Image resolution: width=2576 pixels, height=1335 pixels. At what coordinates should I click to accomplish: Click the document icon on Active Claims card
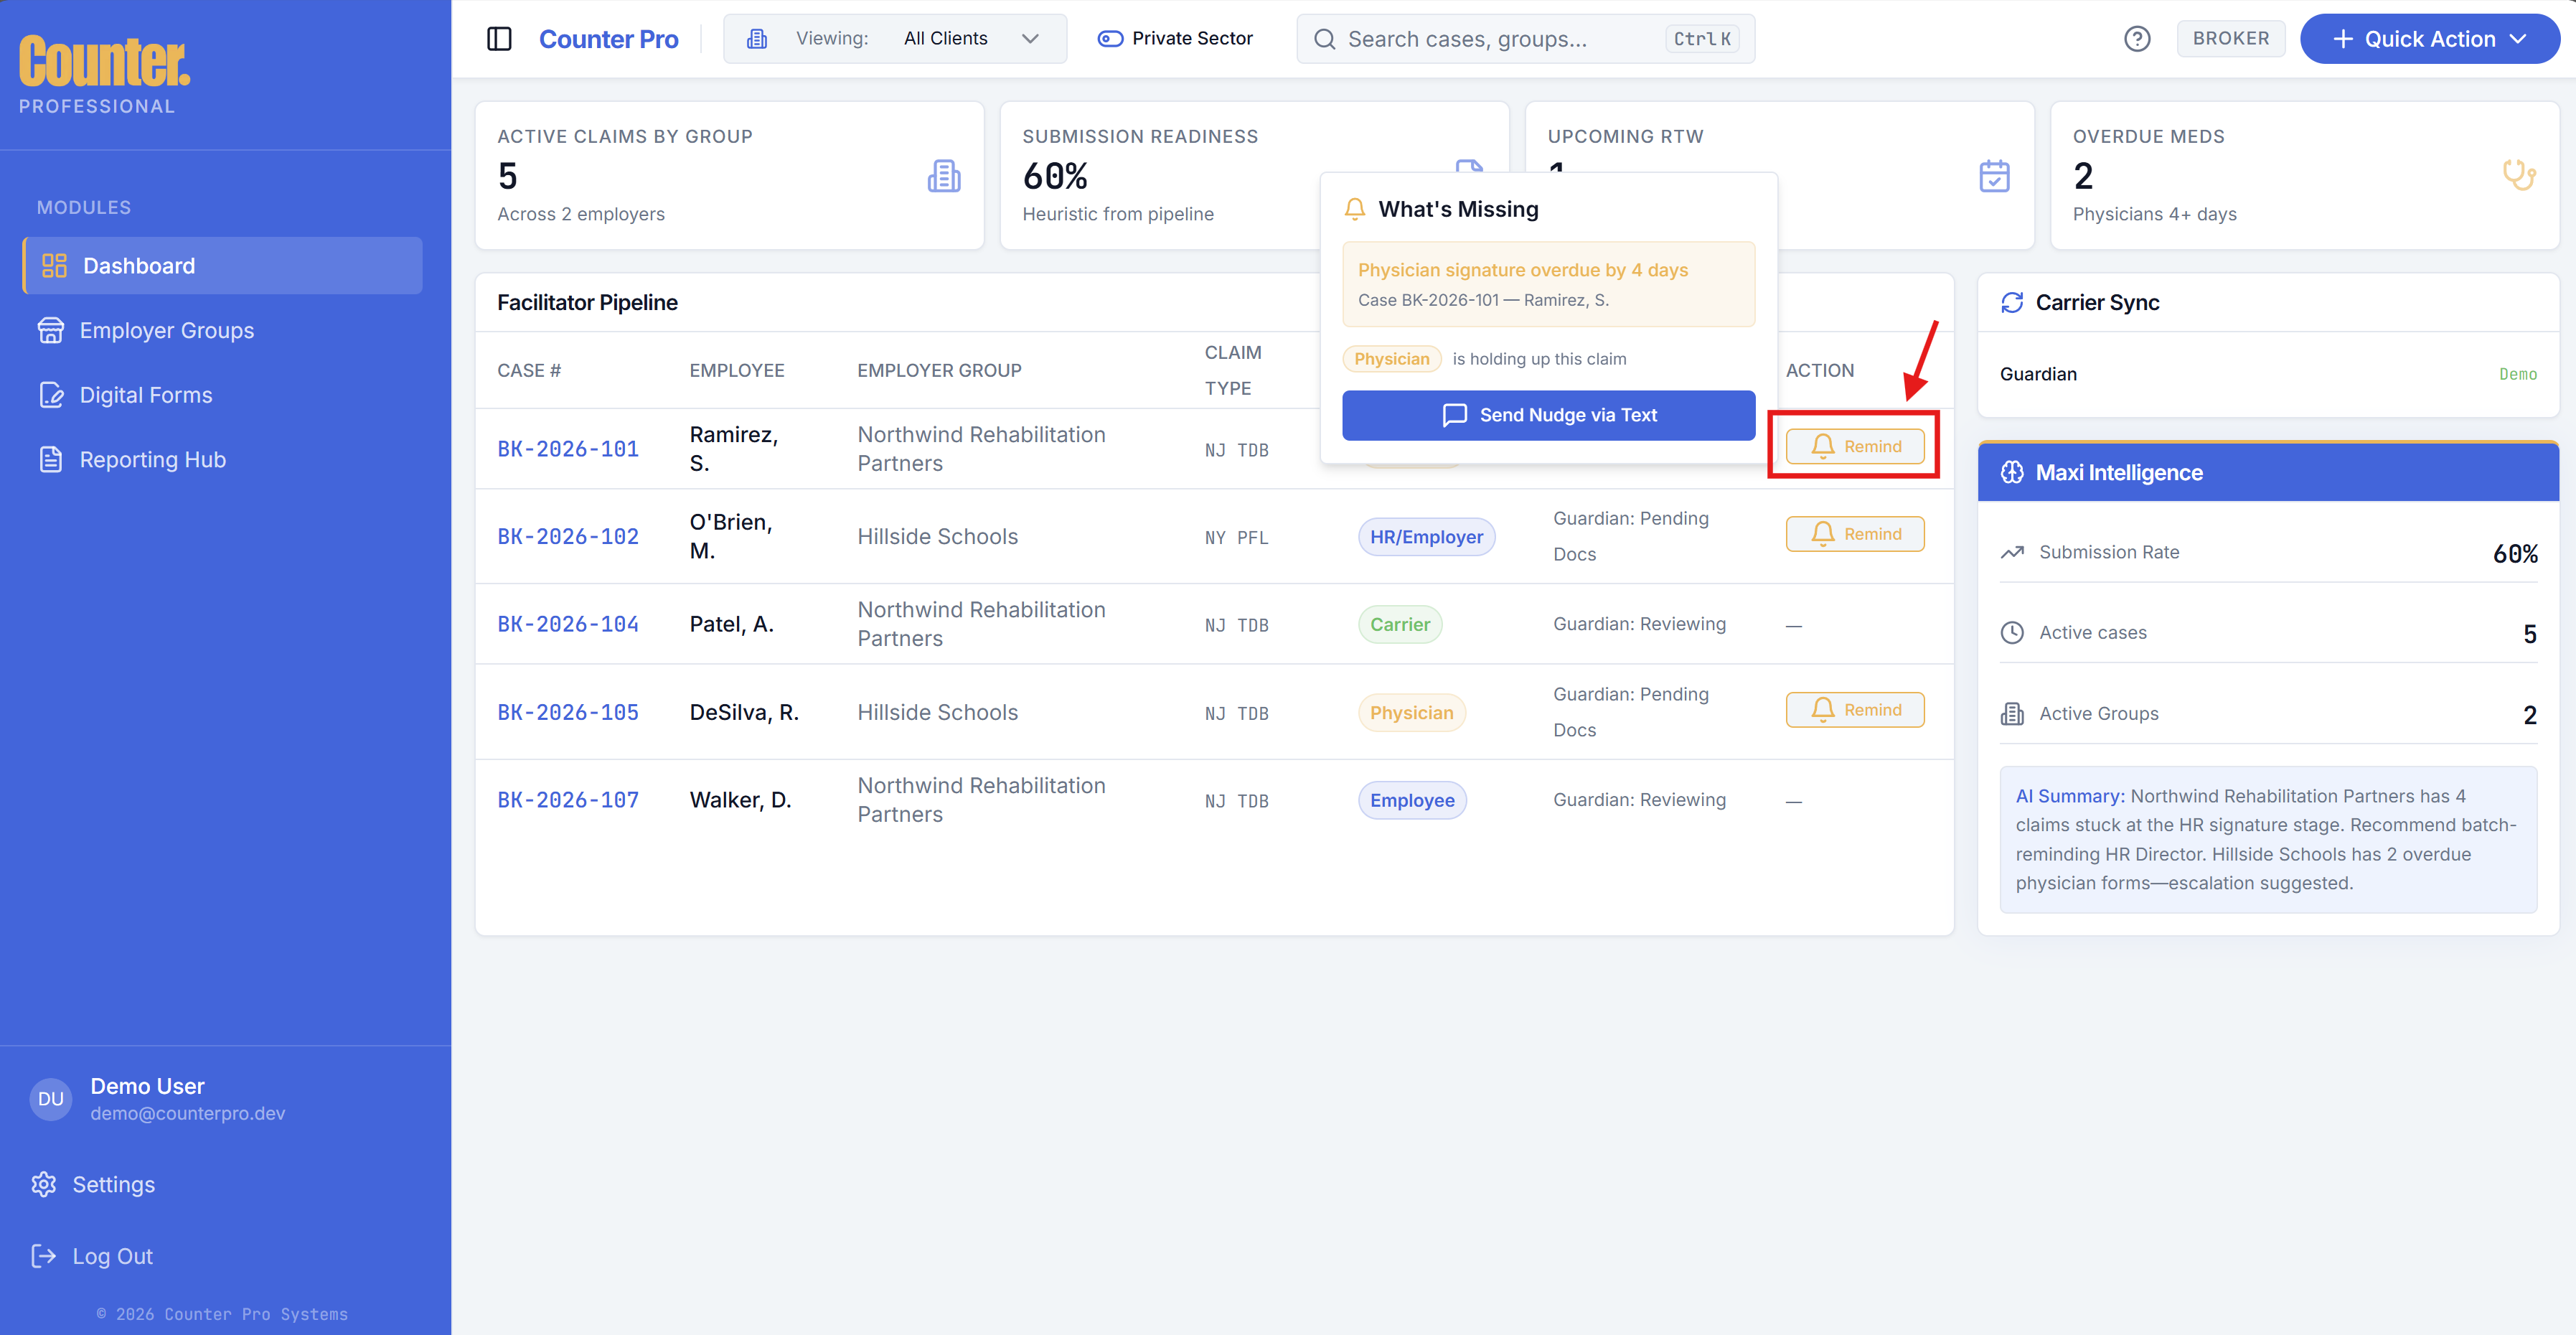coord(944,175)
